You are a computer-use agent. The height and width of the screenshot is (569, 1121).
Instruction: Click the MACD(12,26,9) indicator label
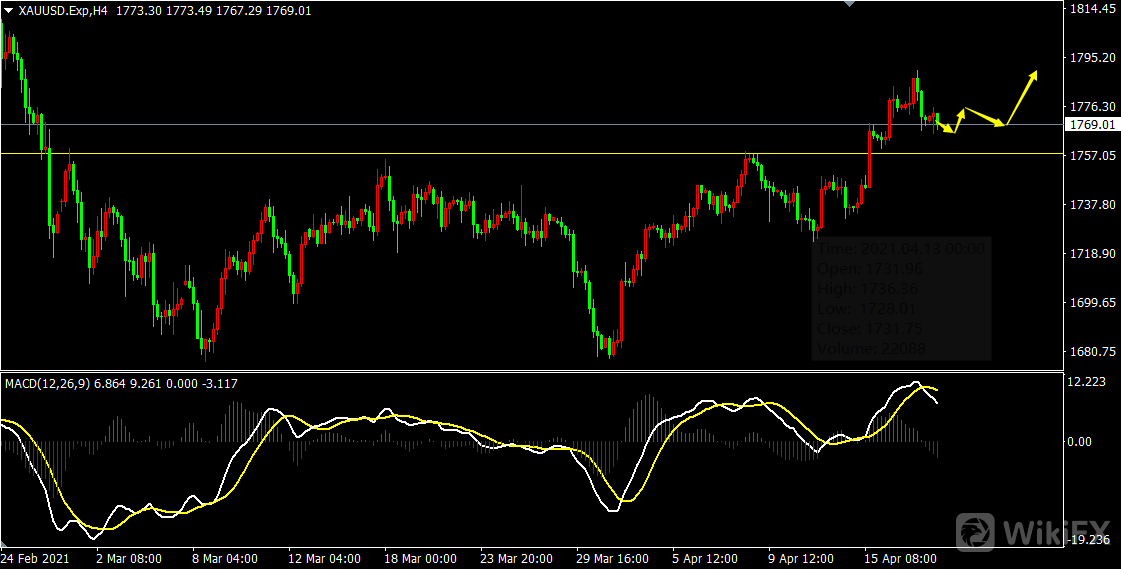click(x=47, y=383)
